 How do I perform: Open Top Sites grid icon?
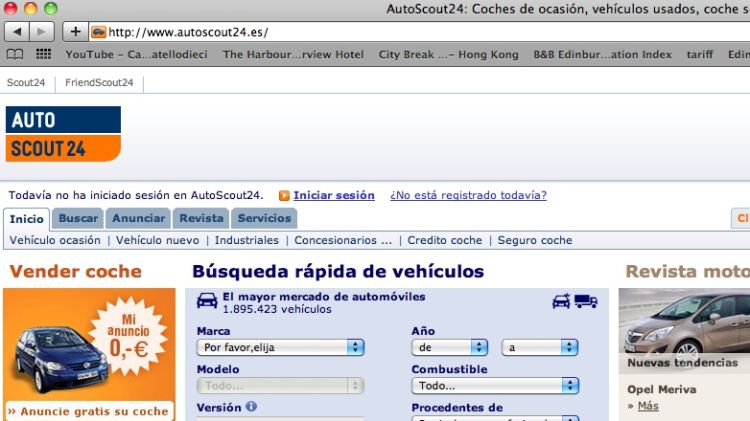(44, 54)
